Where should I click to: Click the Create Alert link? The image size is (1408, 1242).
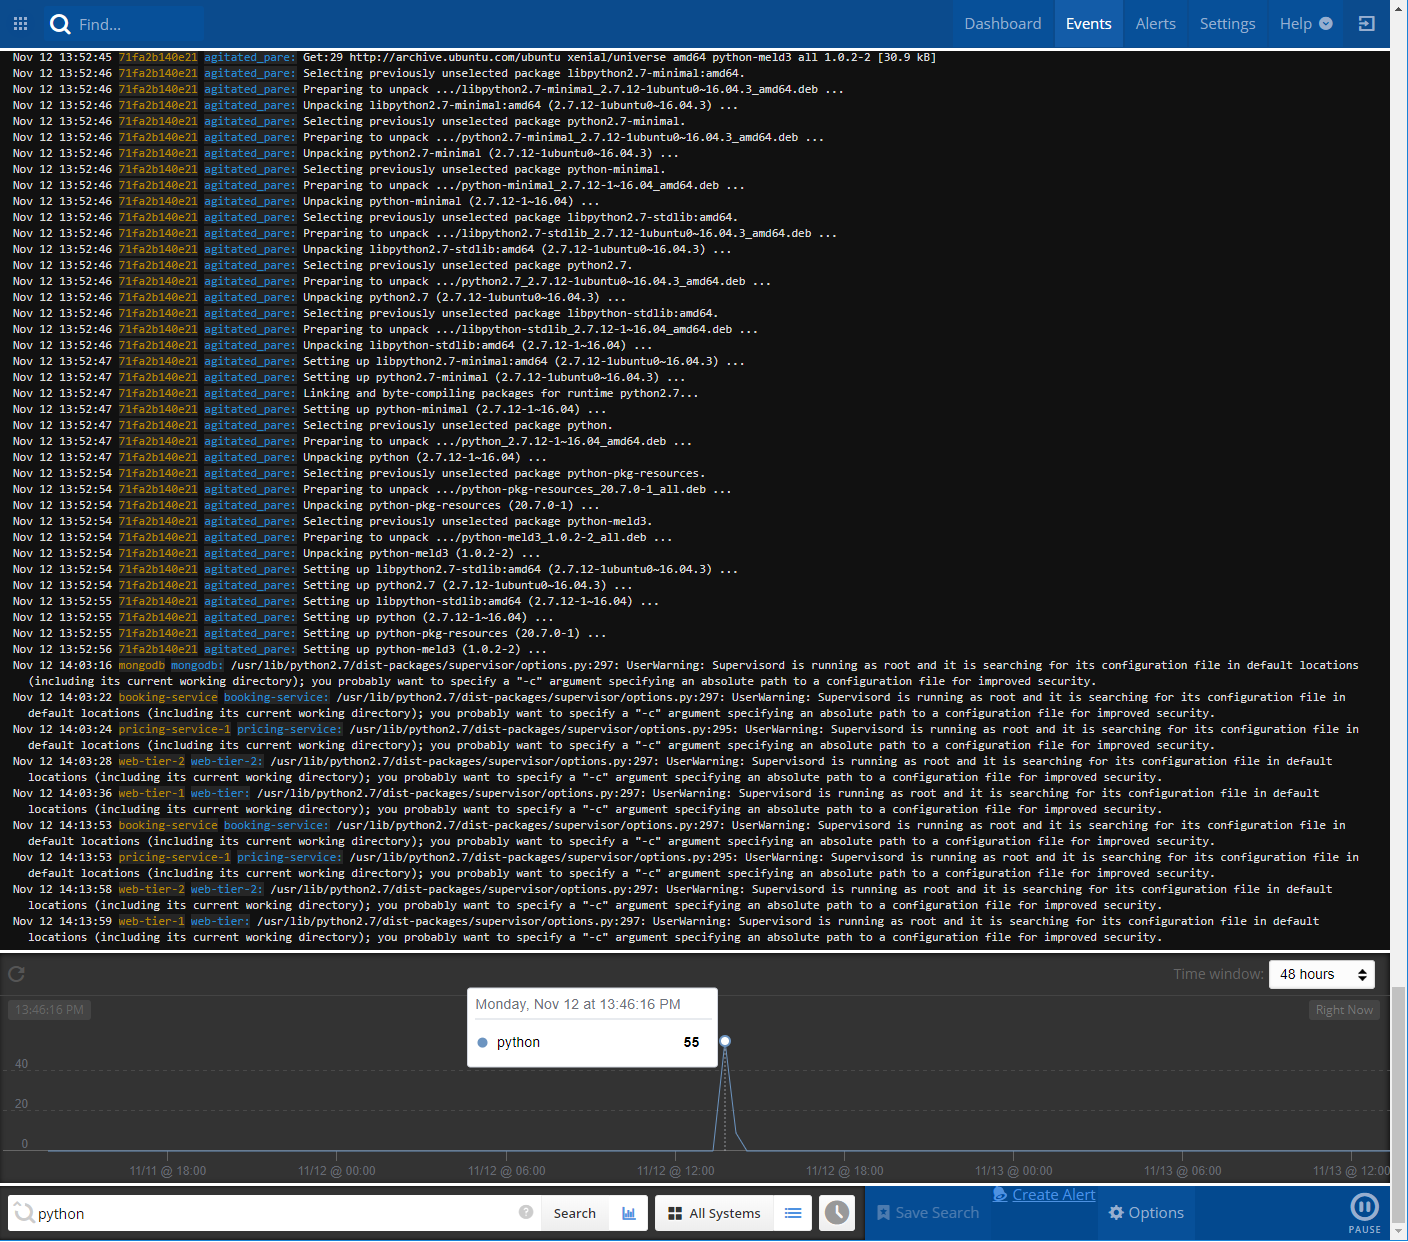(x=1053, y=1194)
